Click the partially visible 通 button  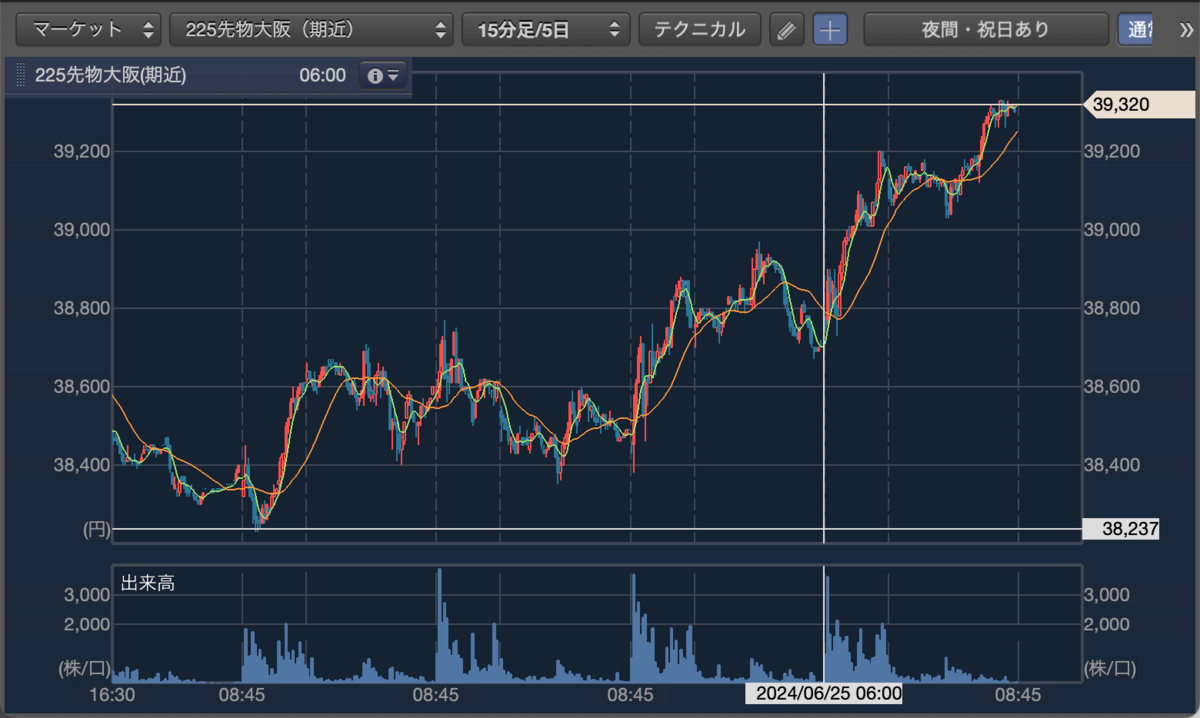pos(1135,29)
